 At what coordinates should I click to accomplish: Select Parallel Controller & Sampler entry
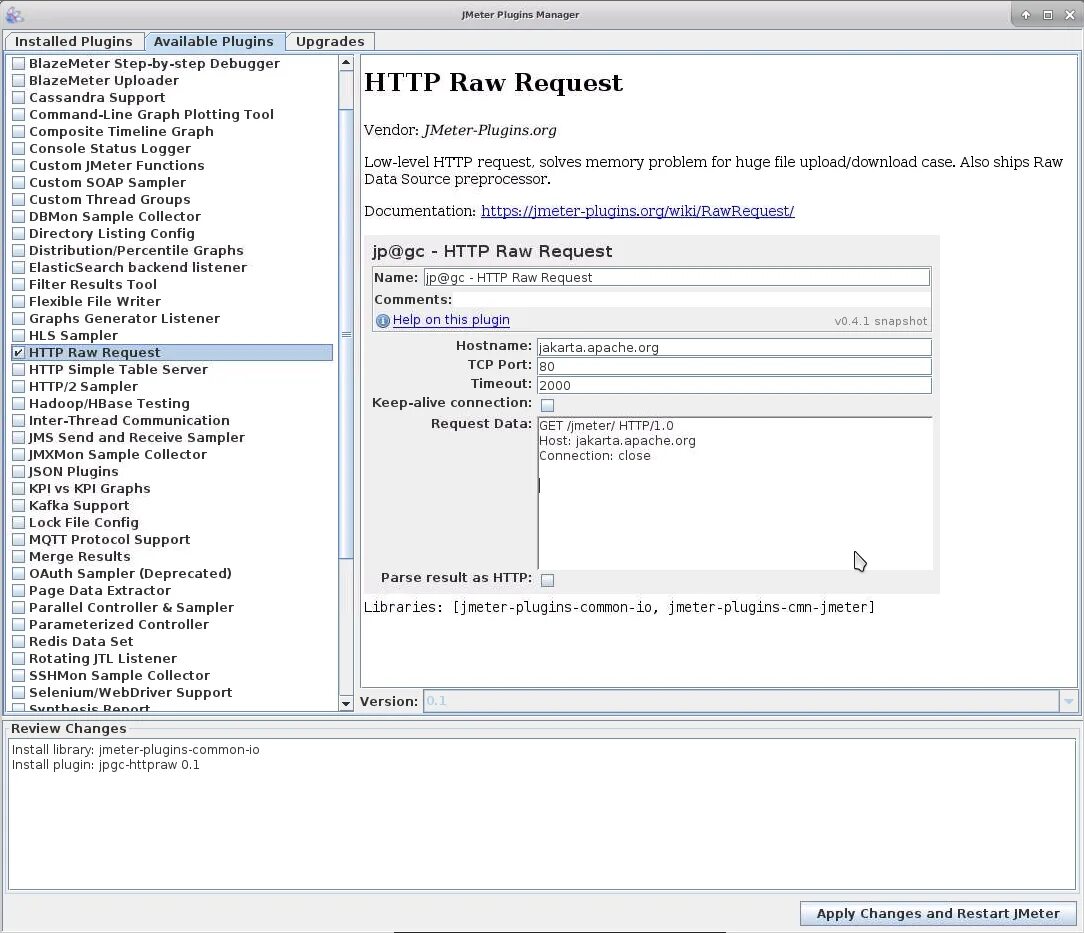tap(131, 607)
